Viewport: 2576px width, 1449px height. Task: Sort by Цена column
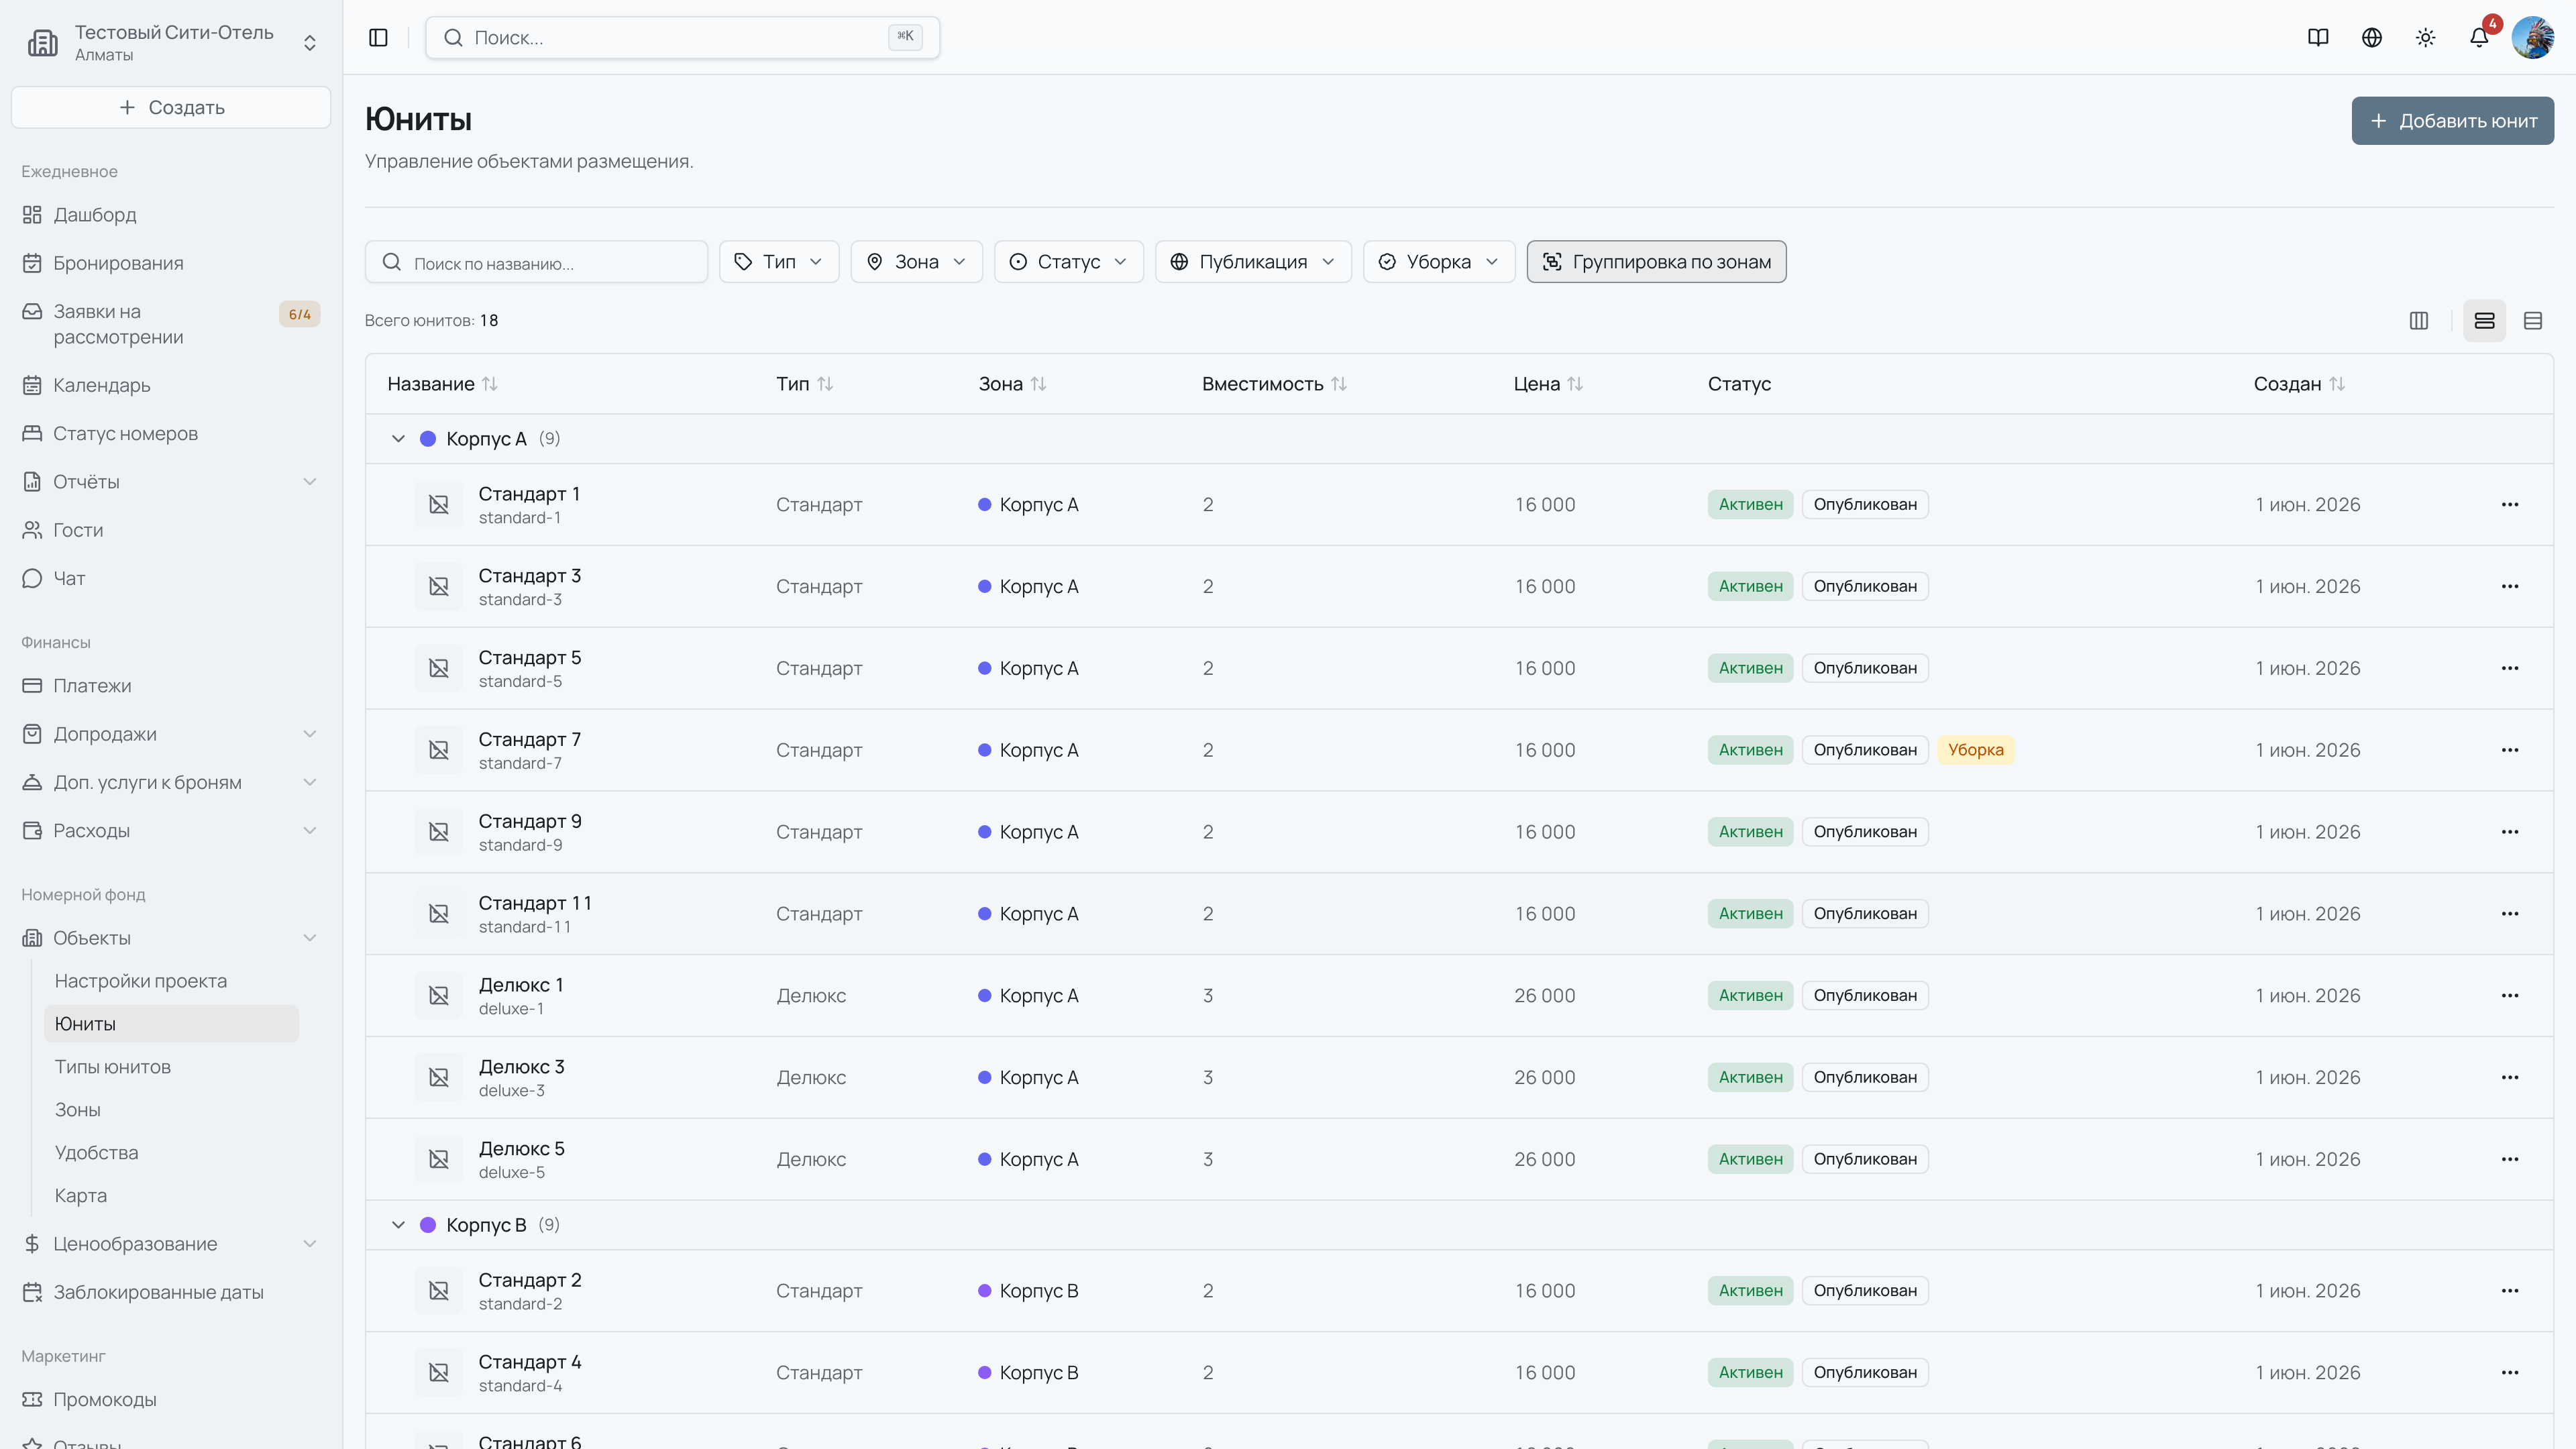tap(1548, 384)
